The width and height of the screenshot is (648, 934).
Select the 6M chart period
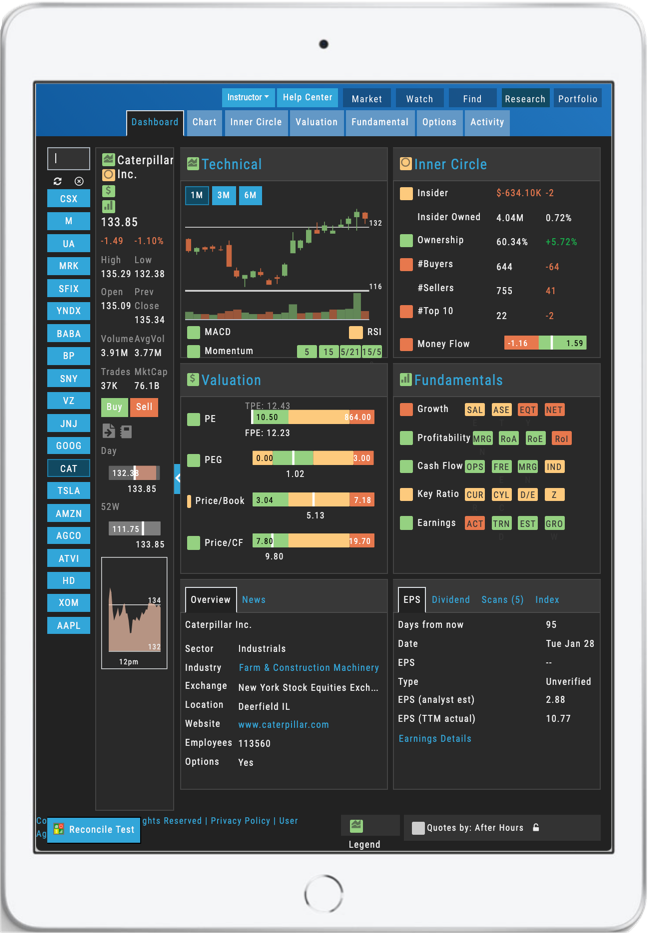[250, 195]
